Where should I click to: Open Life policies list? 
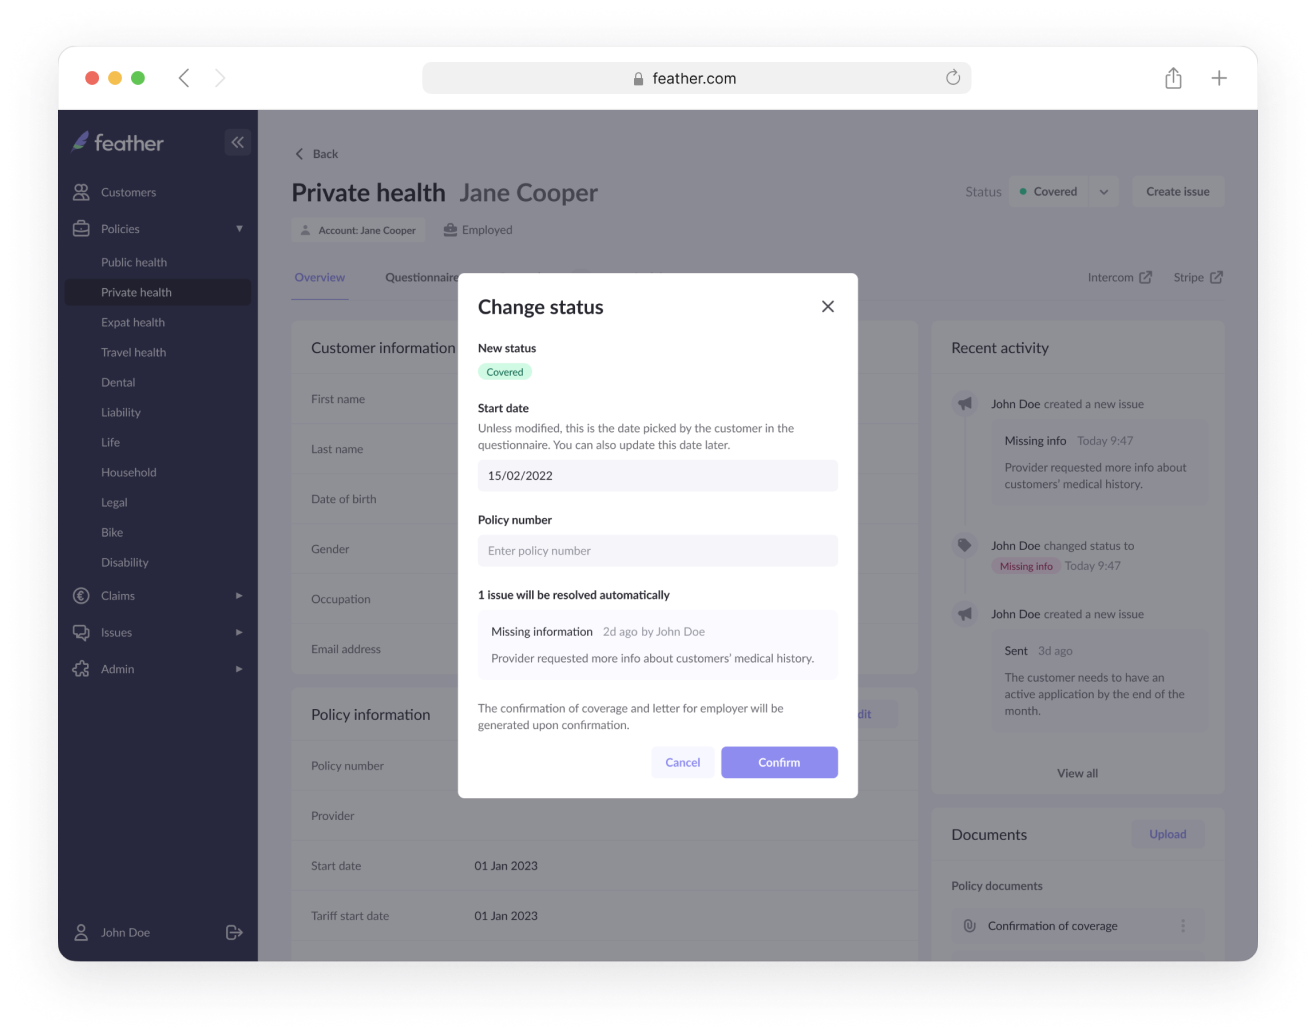pyautogui.click(x=110, y=442)
